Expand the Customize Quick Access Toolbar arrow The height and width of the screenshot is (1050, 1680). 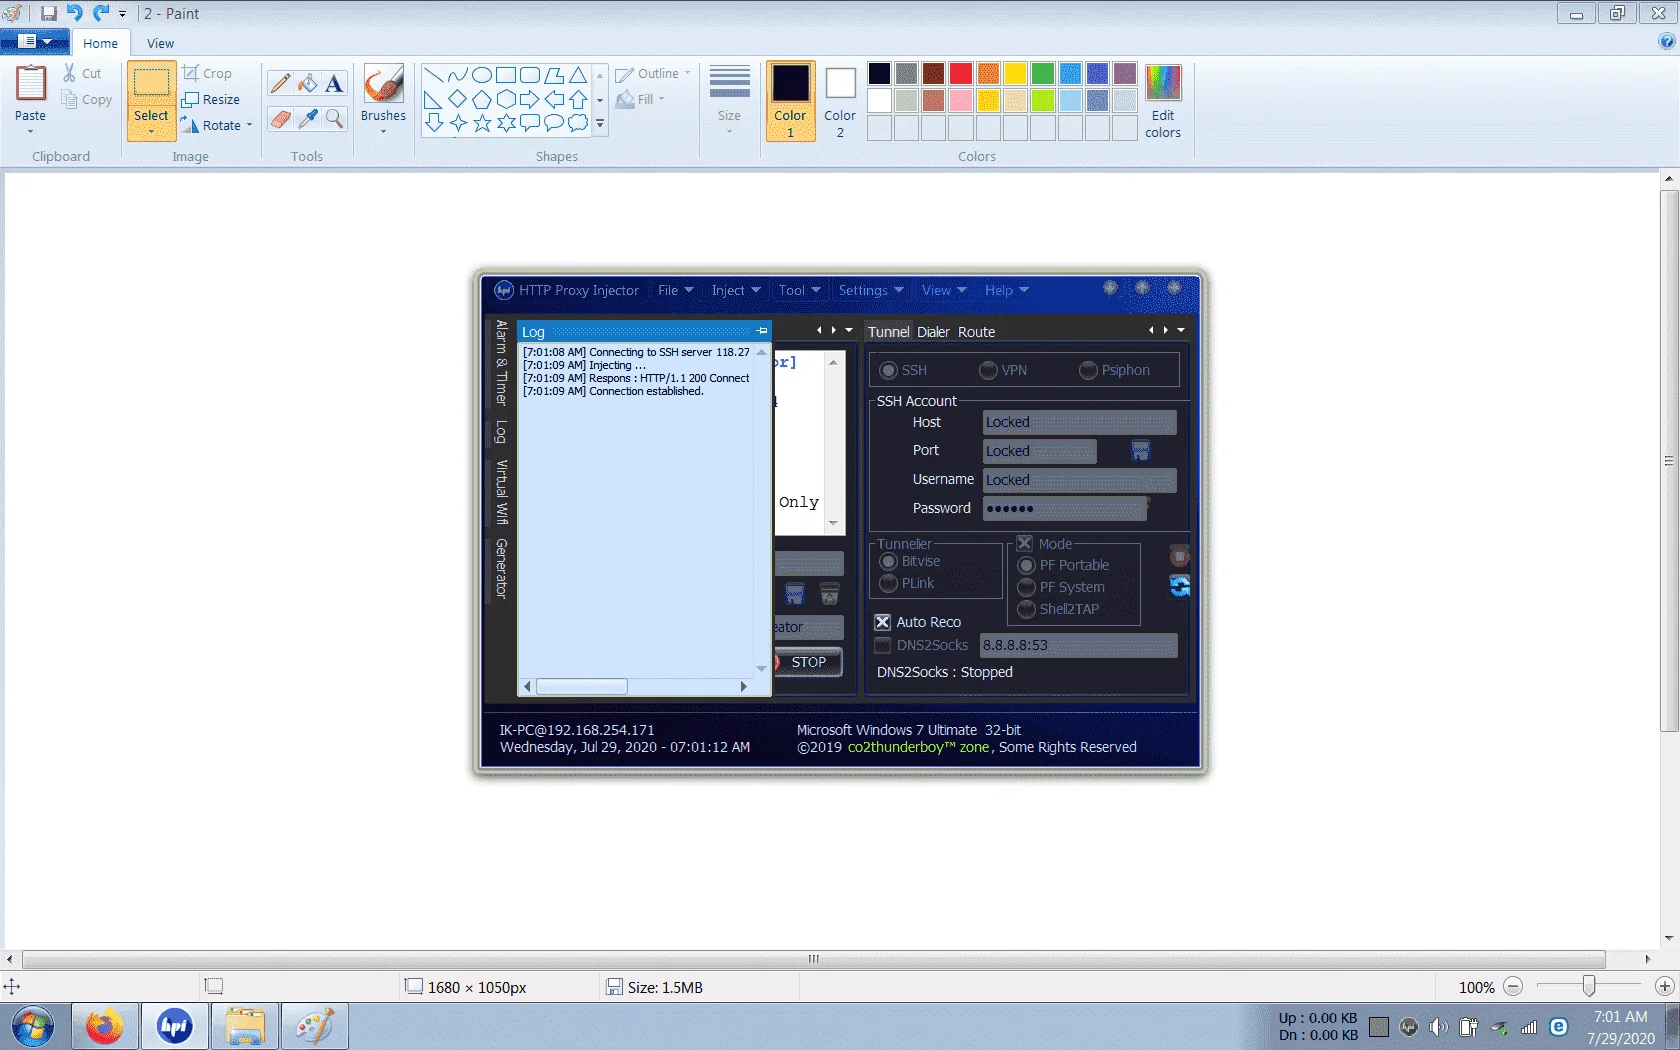point(122,14)
